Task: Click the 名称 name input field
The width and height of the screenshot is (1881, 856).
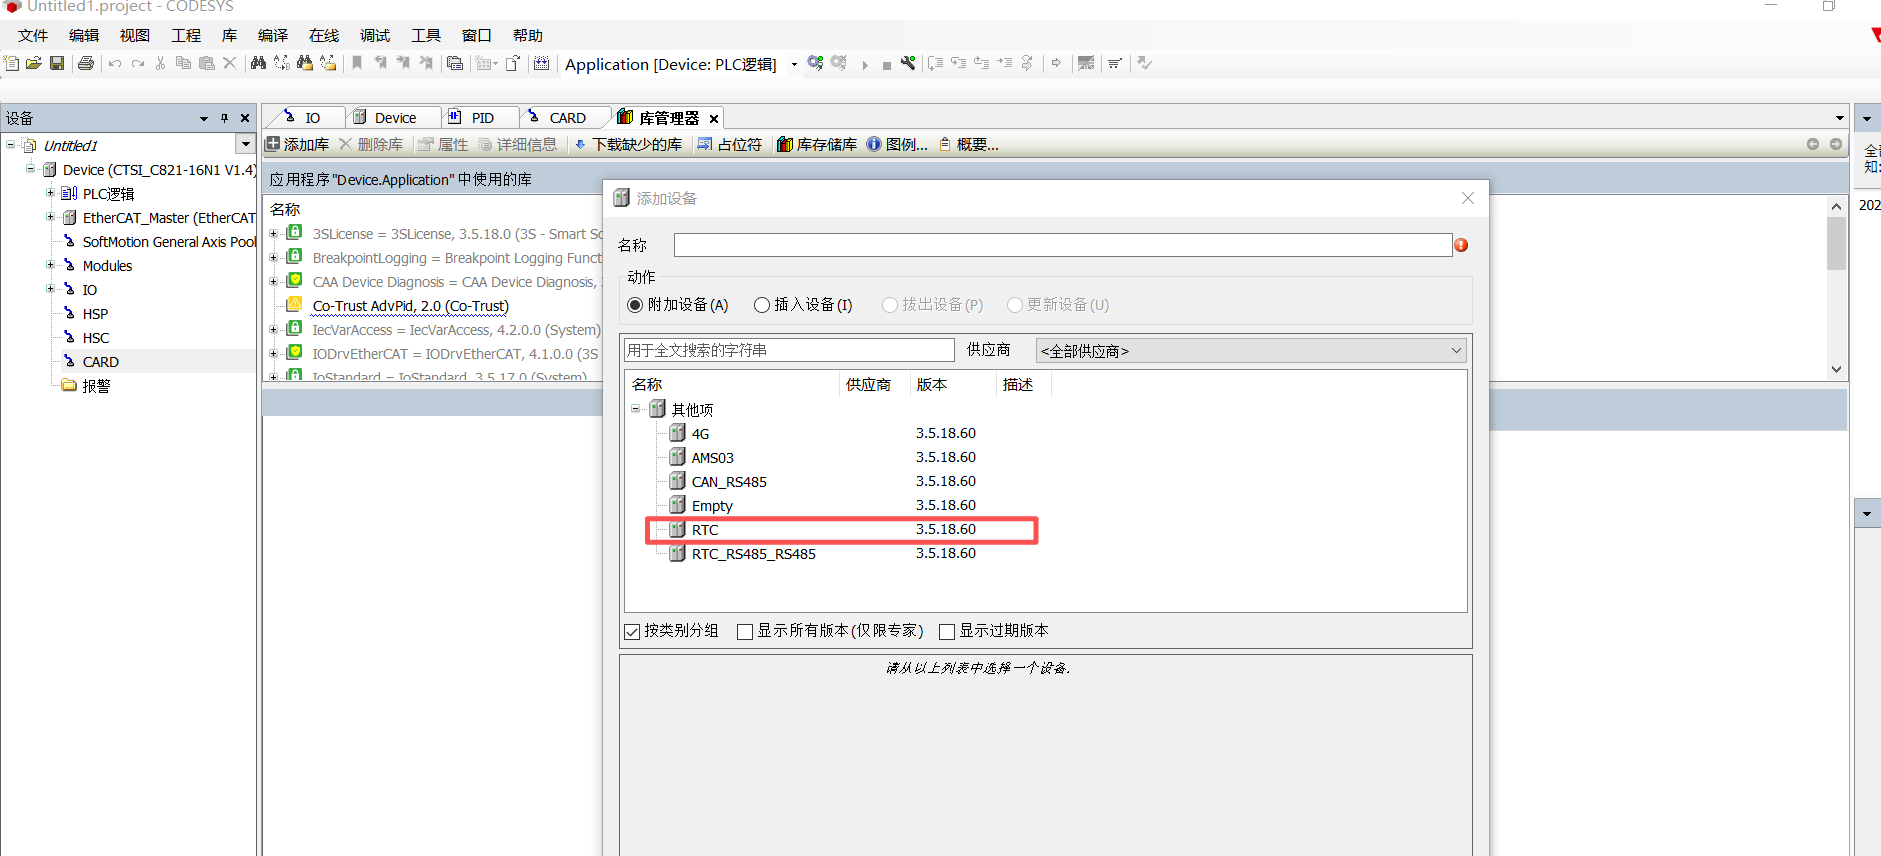Action: pyautogui.click(x=1063, y=245)
